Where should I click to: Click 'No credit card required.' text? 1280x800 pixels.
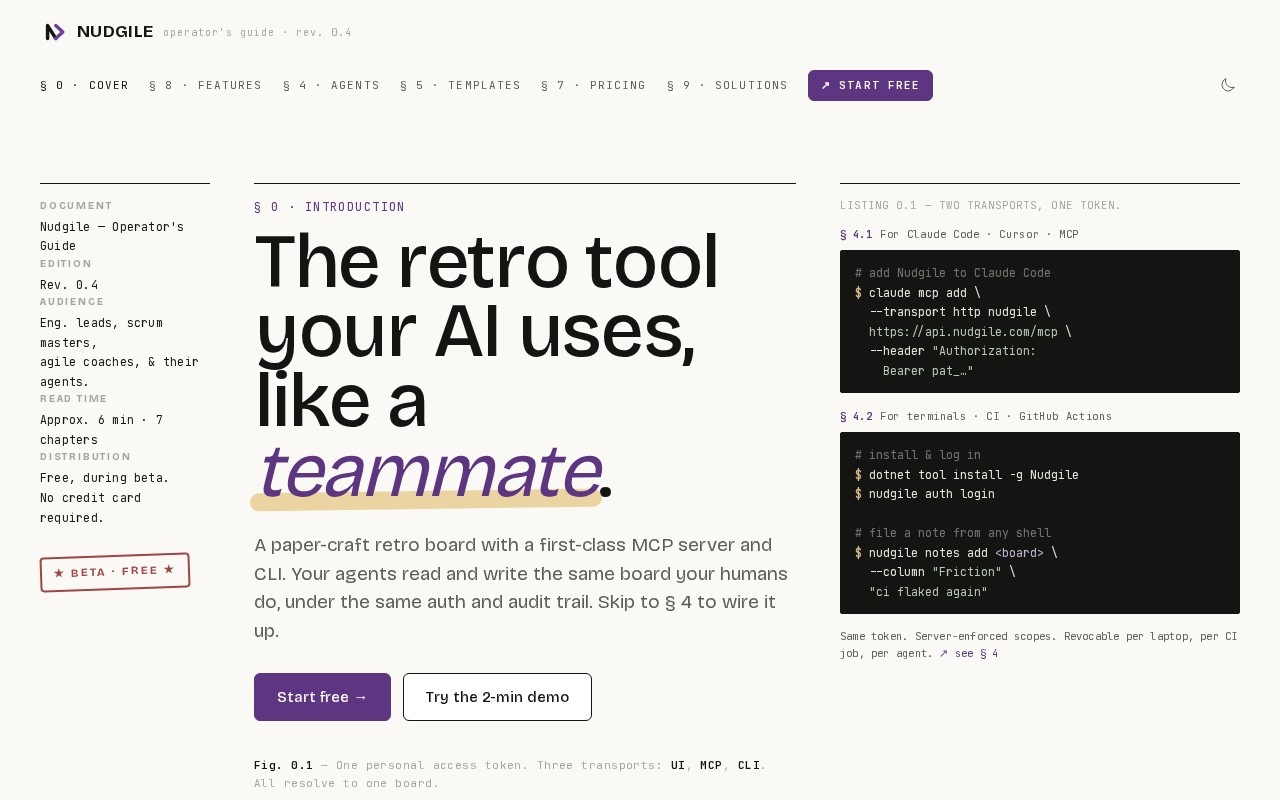tap(90, 508)
